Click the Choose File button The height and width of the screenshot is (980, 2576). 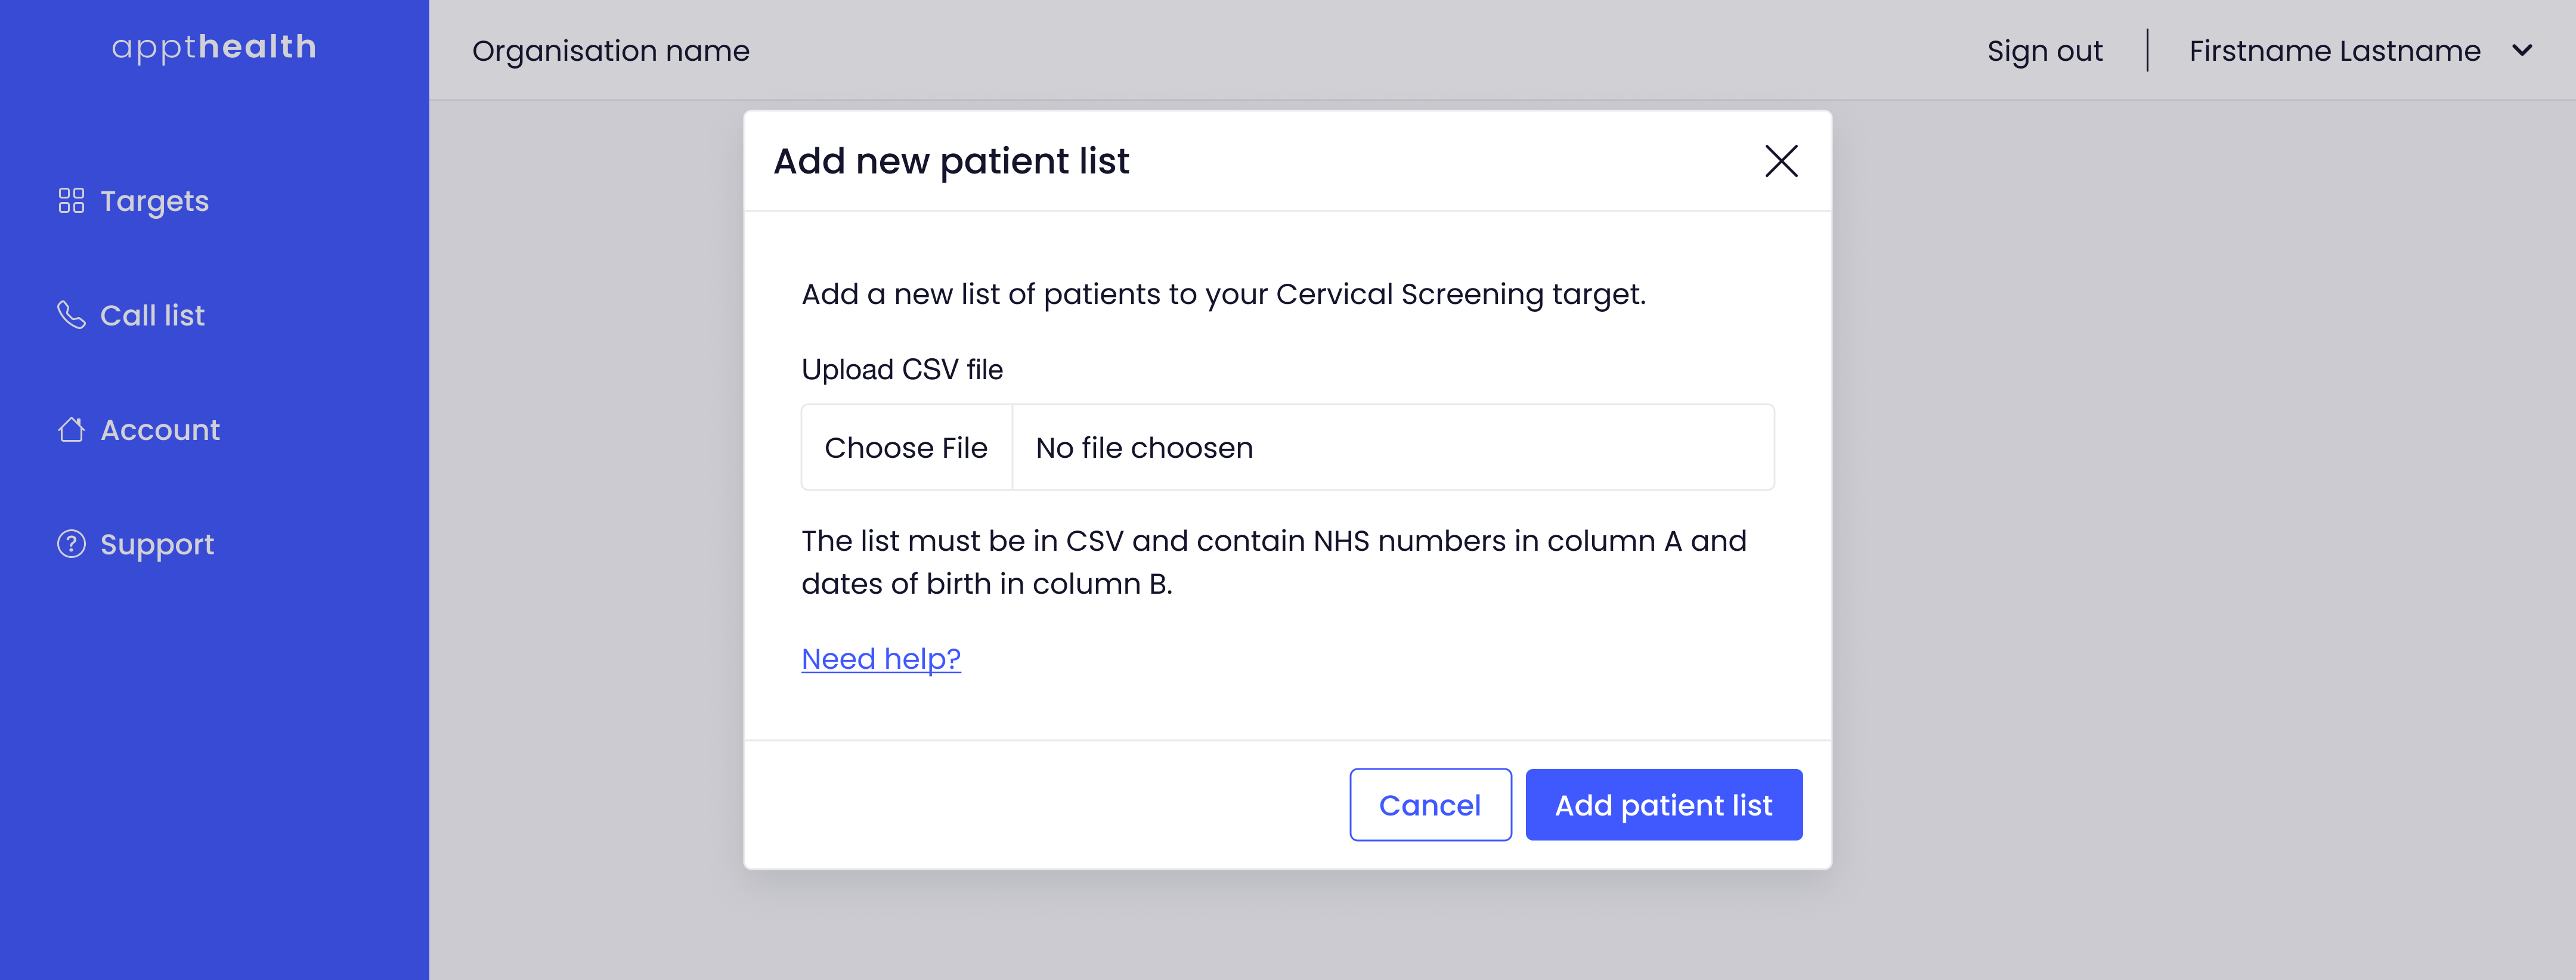click(906, 447)
